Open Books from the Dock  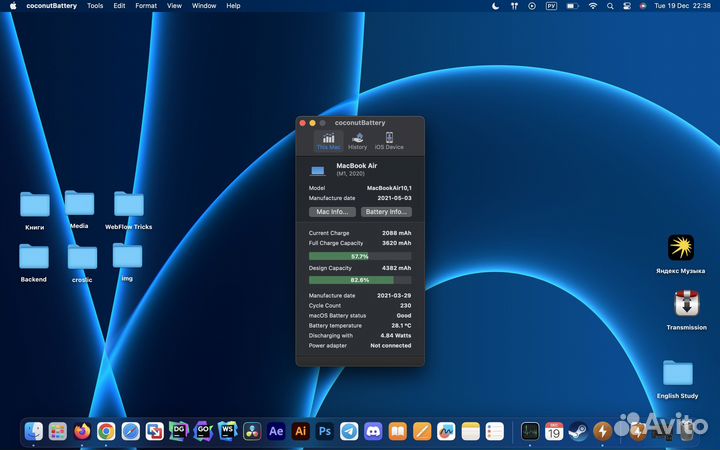[398, 431]
